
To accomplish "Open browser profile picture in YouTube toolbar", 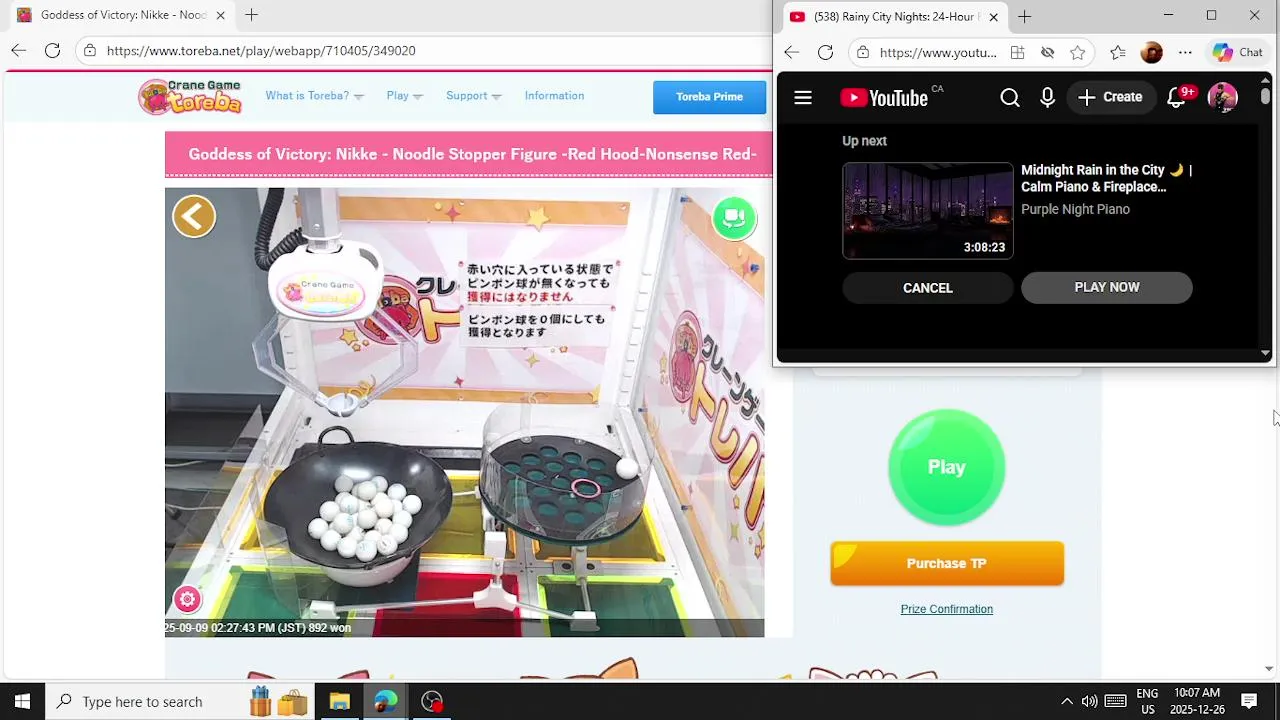I will click(x=1151, y=52).
